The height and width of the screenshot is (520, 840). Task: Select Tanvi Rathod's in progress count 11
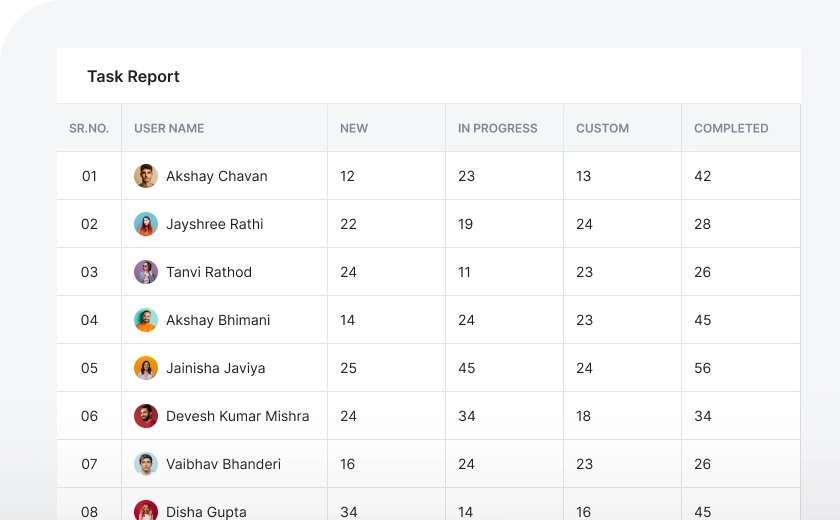tap(464, 272)
